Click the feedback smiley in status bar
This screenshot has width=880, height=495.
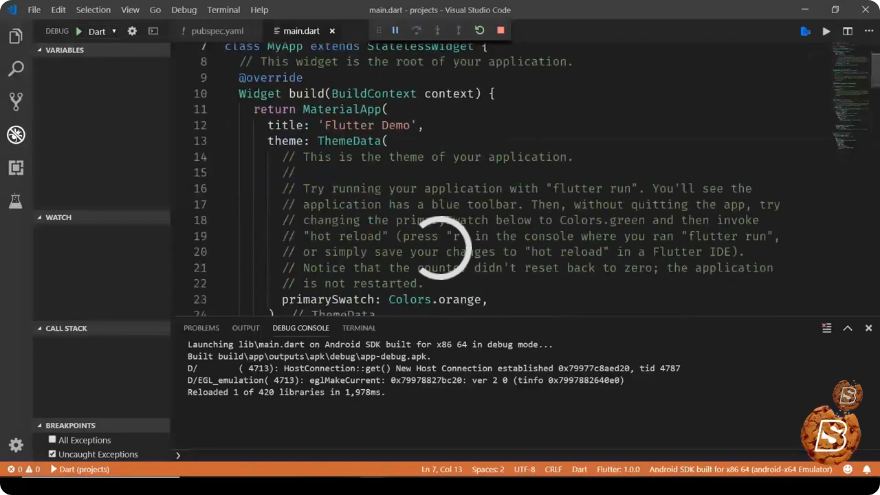847,469
